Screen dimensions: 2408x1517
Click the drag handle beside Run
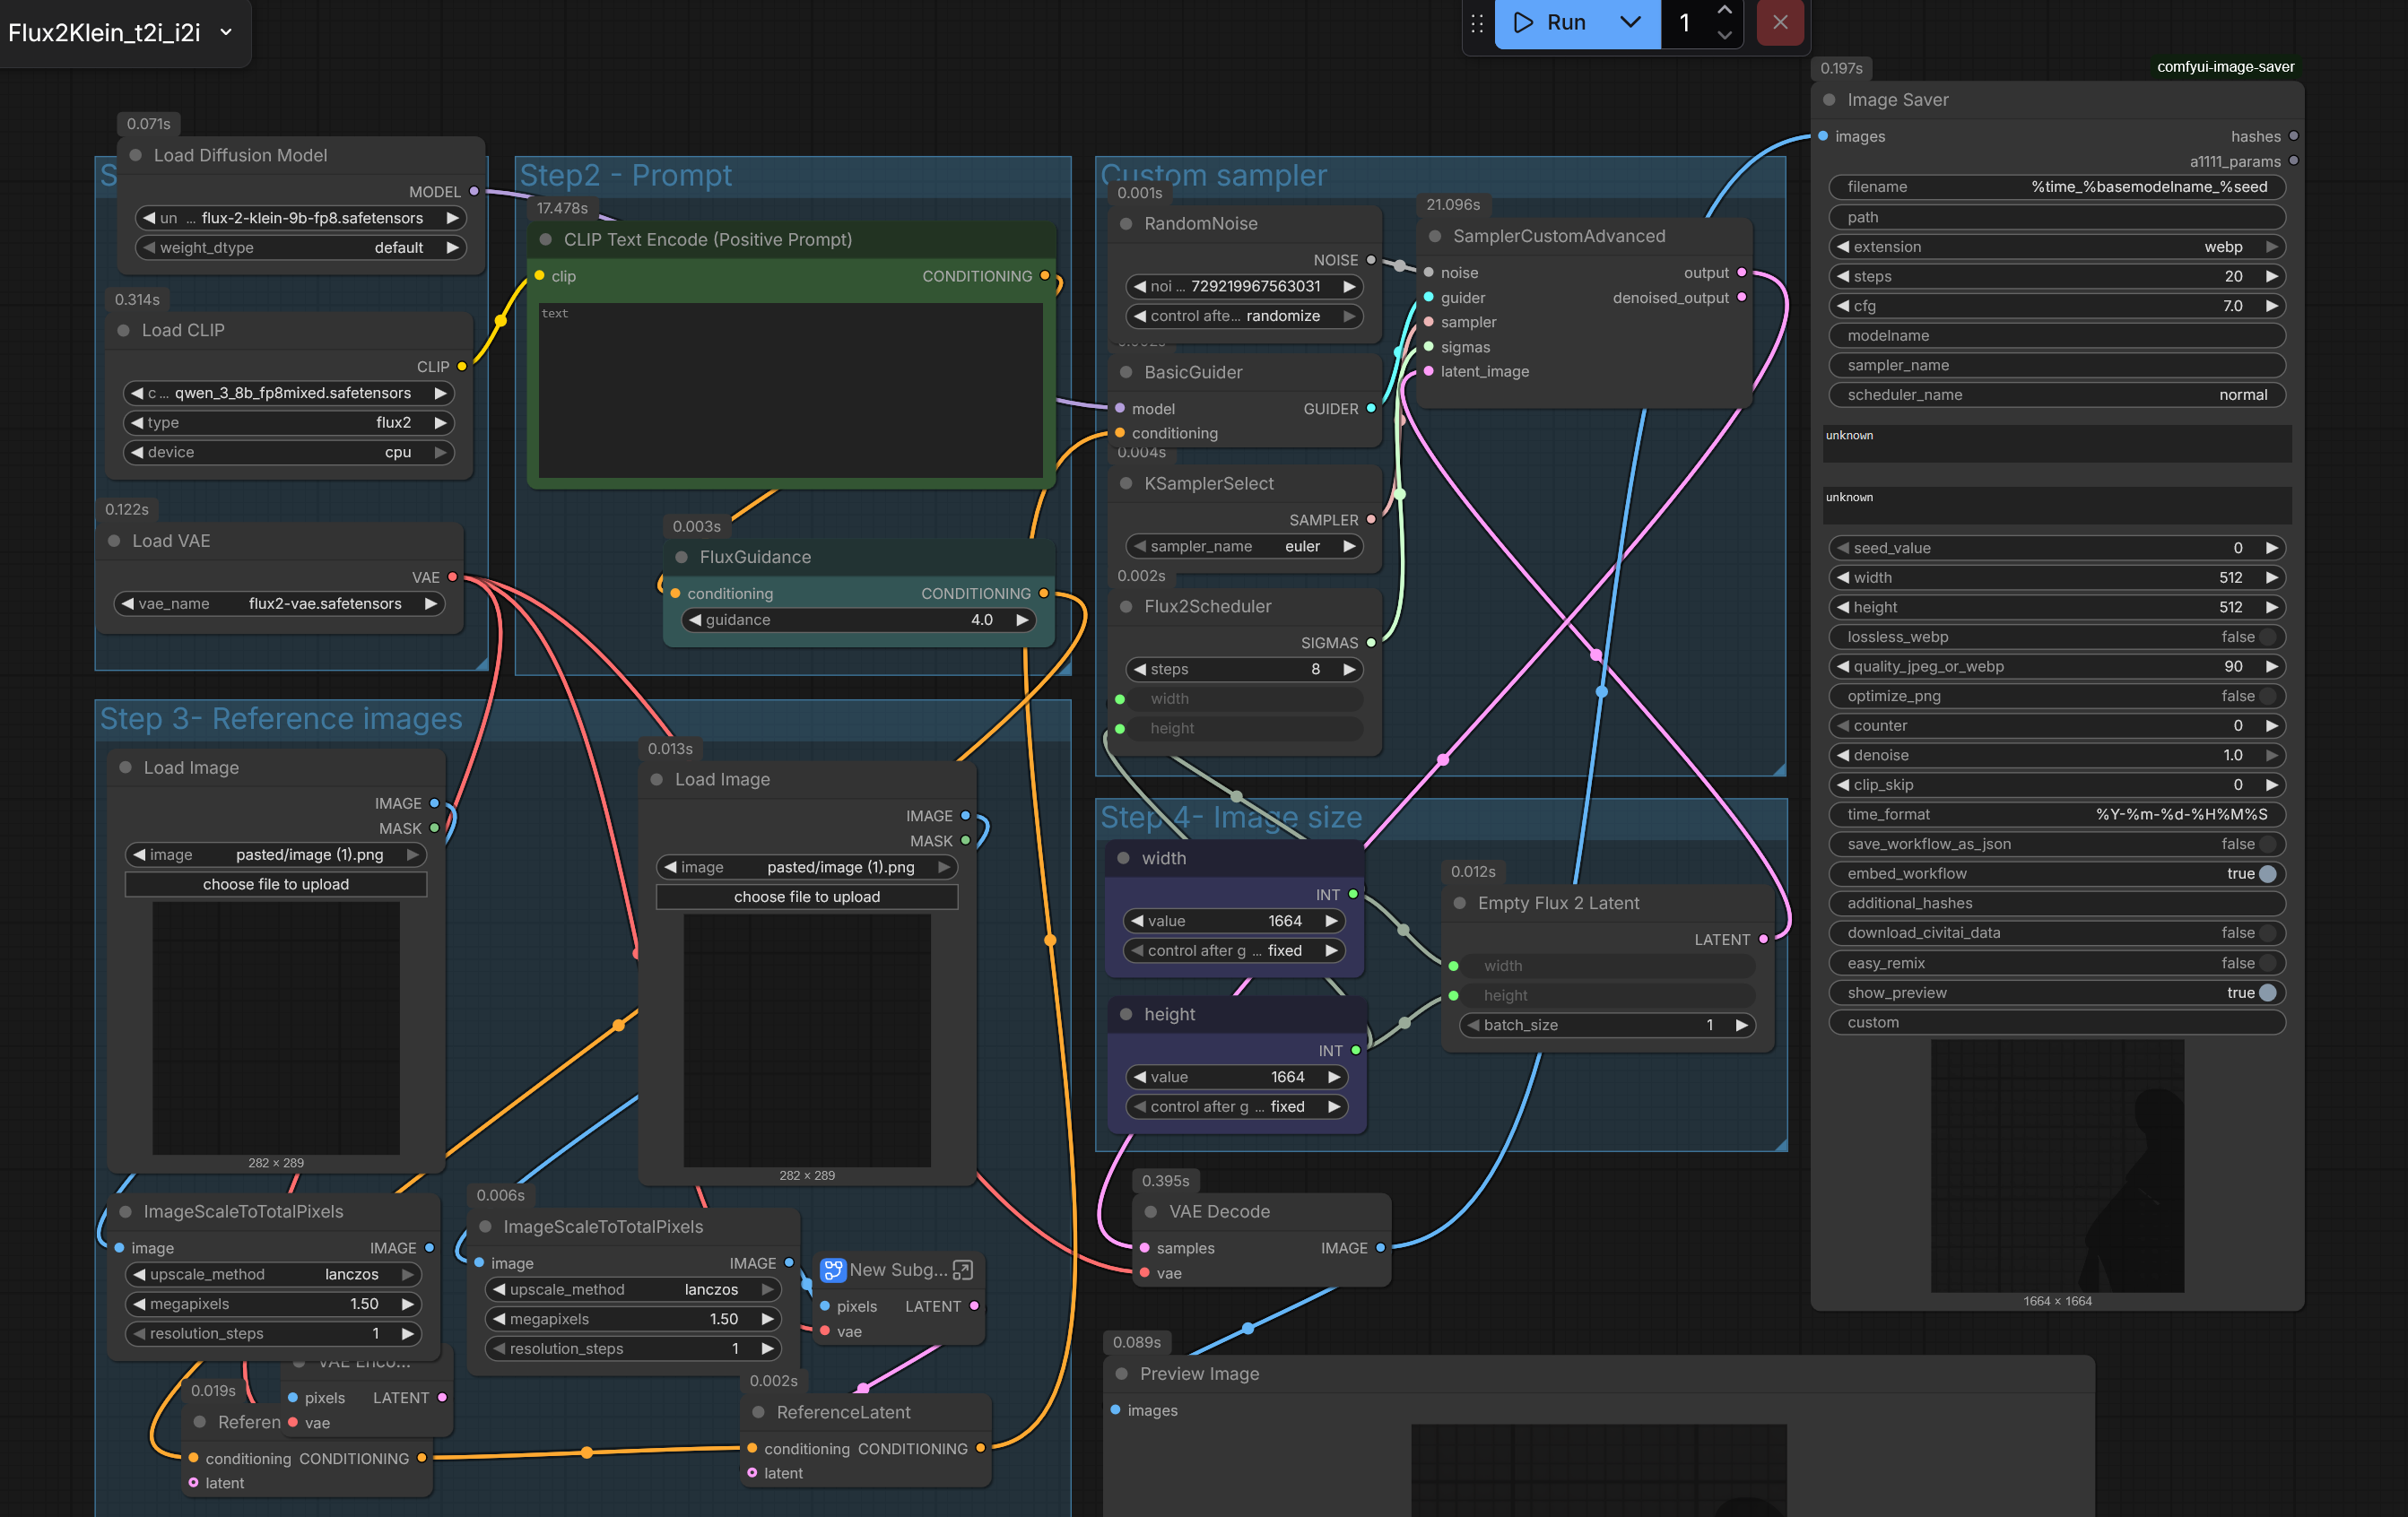point(1477,23)
